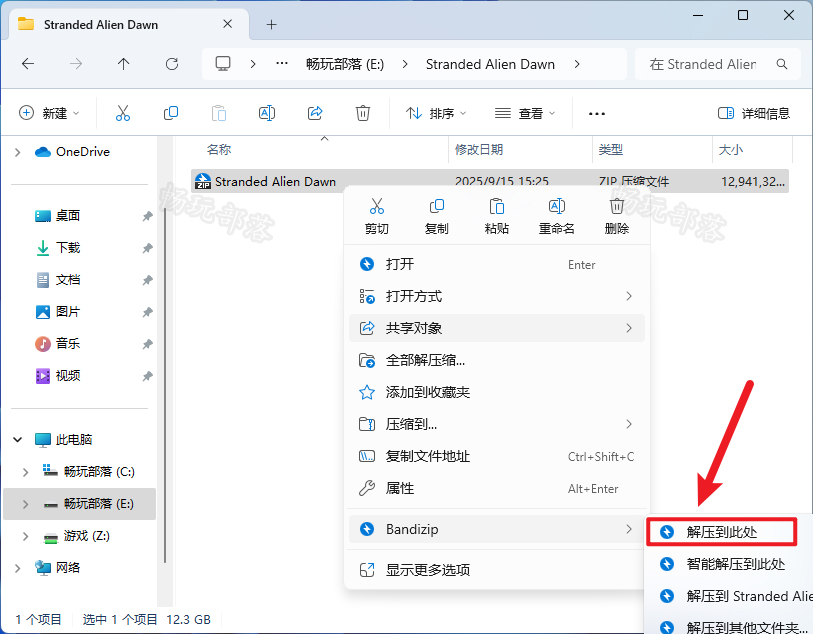Viewport: 813px width, 634px height.
Task: Unpin 图片 from quick access
Action: 148,312
